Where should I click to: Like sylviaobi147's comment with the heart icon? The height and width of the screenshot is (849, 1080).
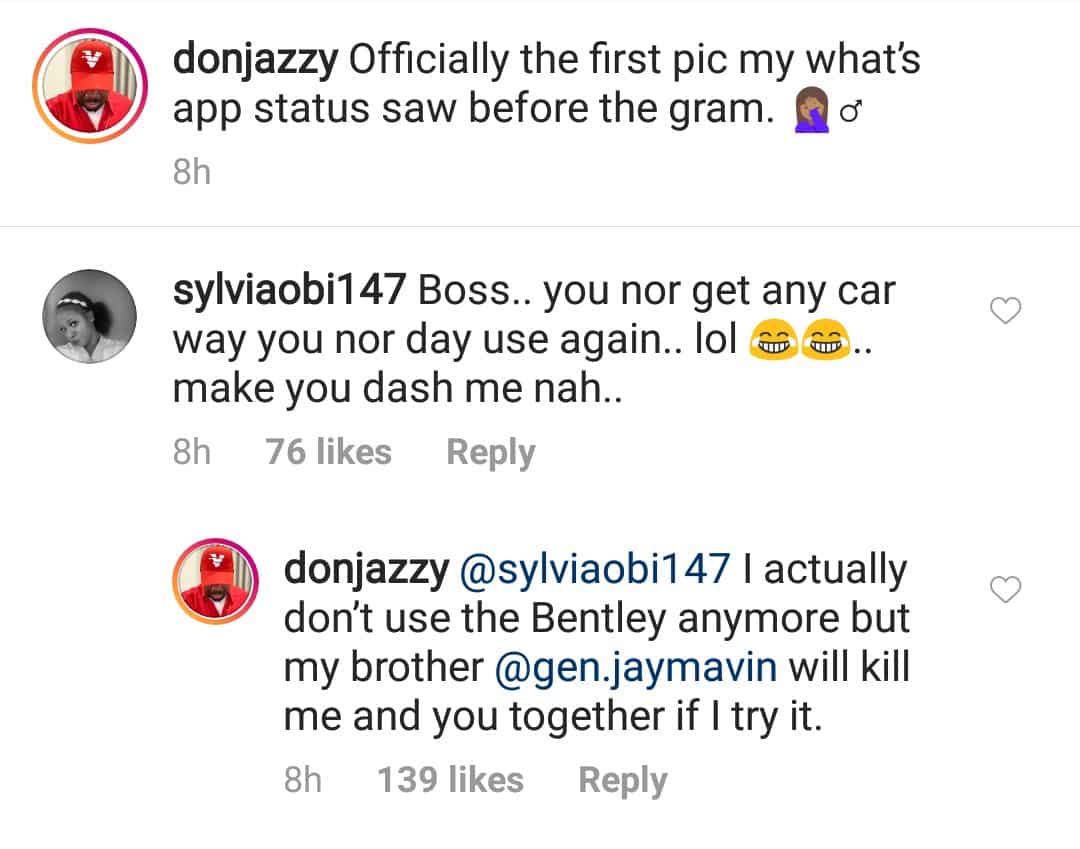click(x=1005, y=312)
